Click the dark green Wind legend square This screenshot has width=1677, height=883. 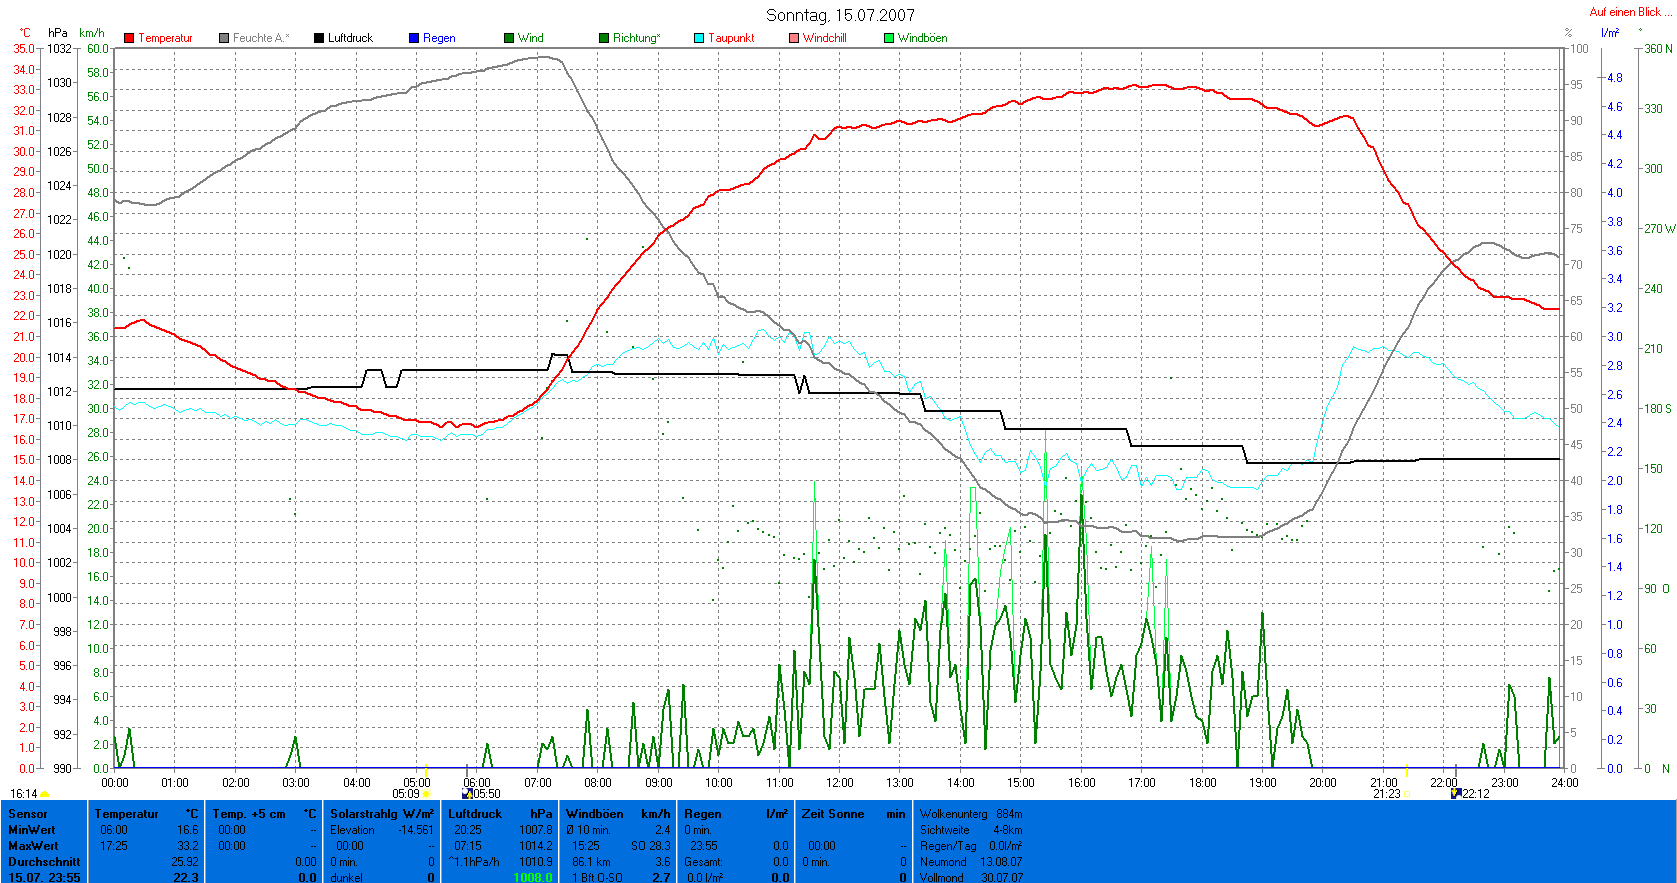[x=509, y=38]
